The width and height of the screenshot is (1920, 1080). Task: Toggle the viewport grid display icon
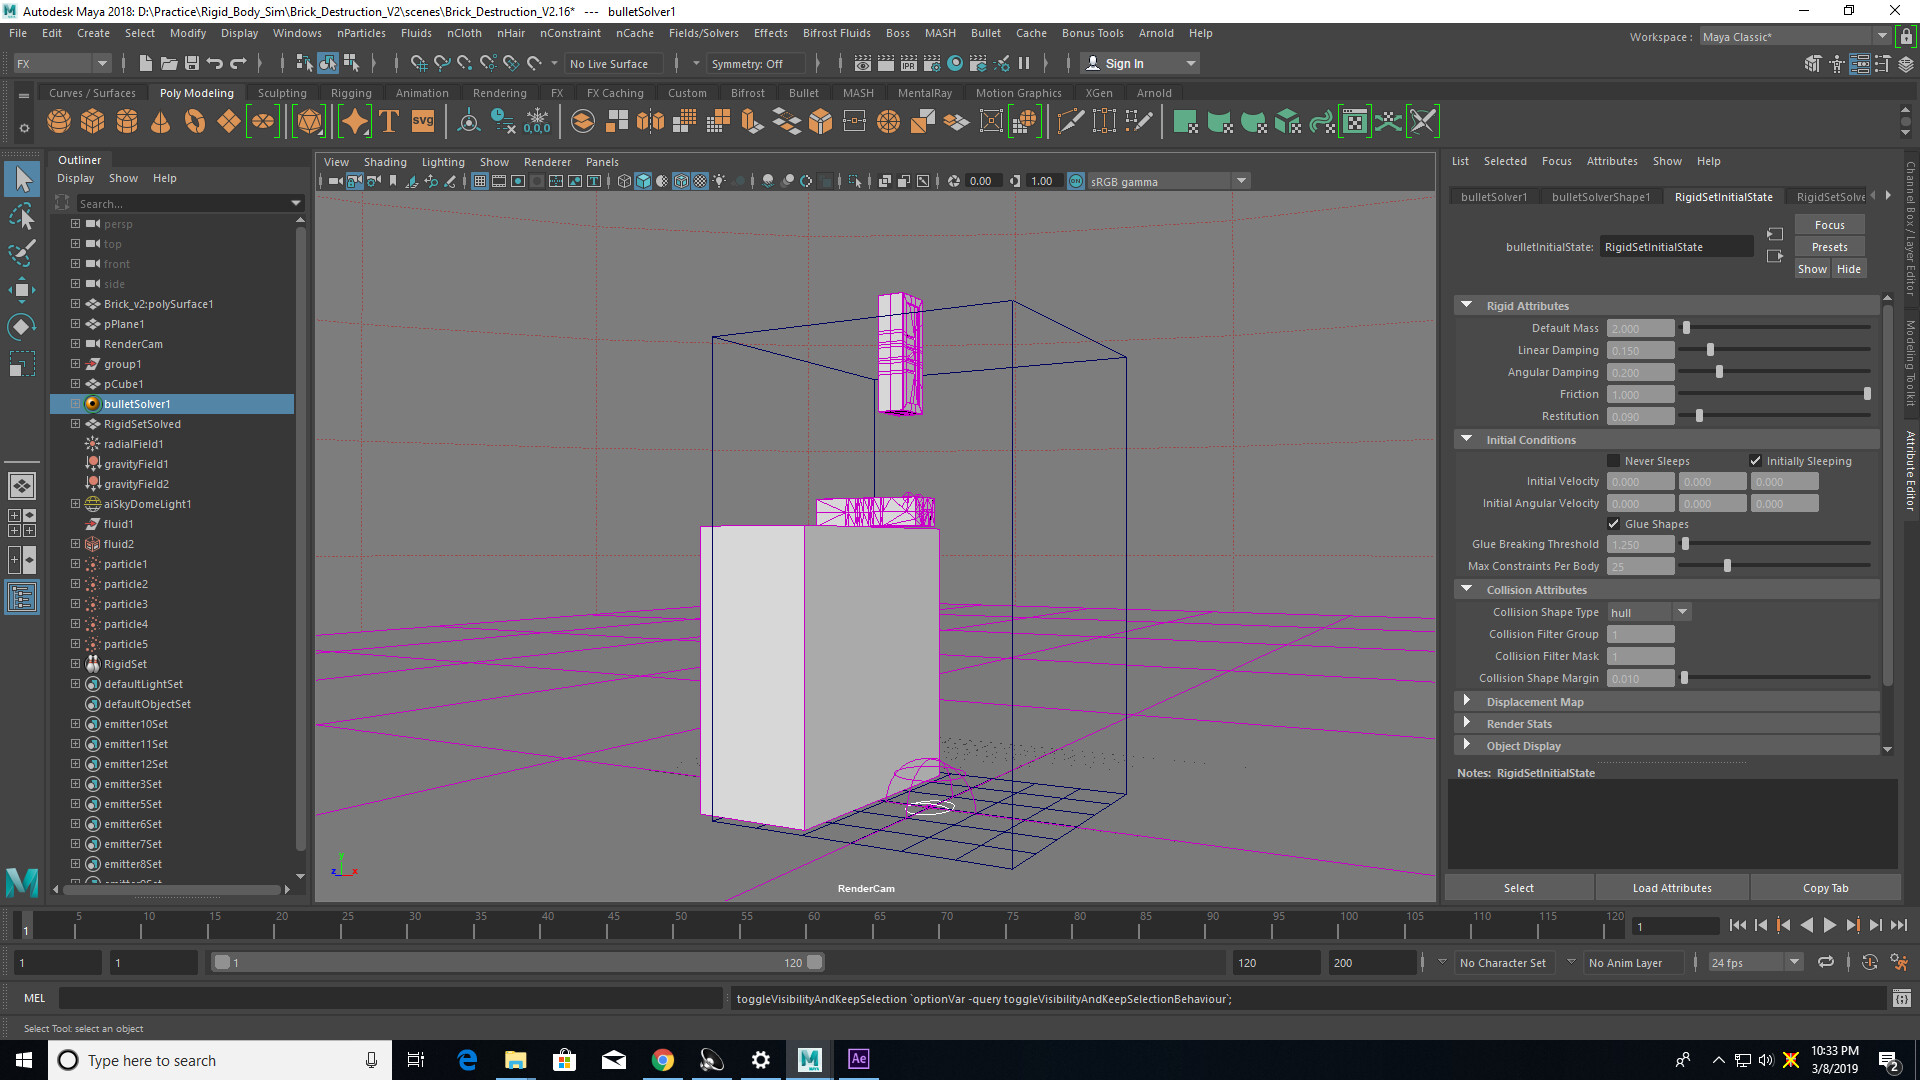(x=480, y=181)
